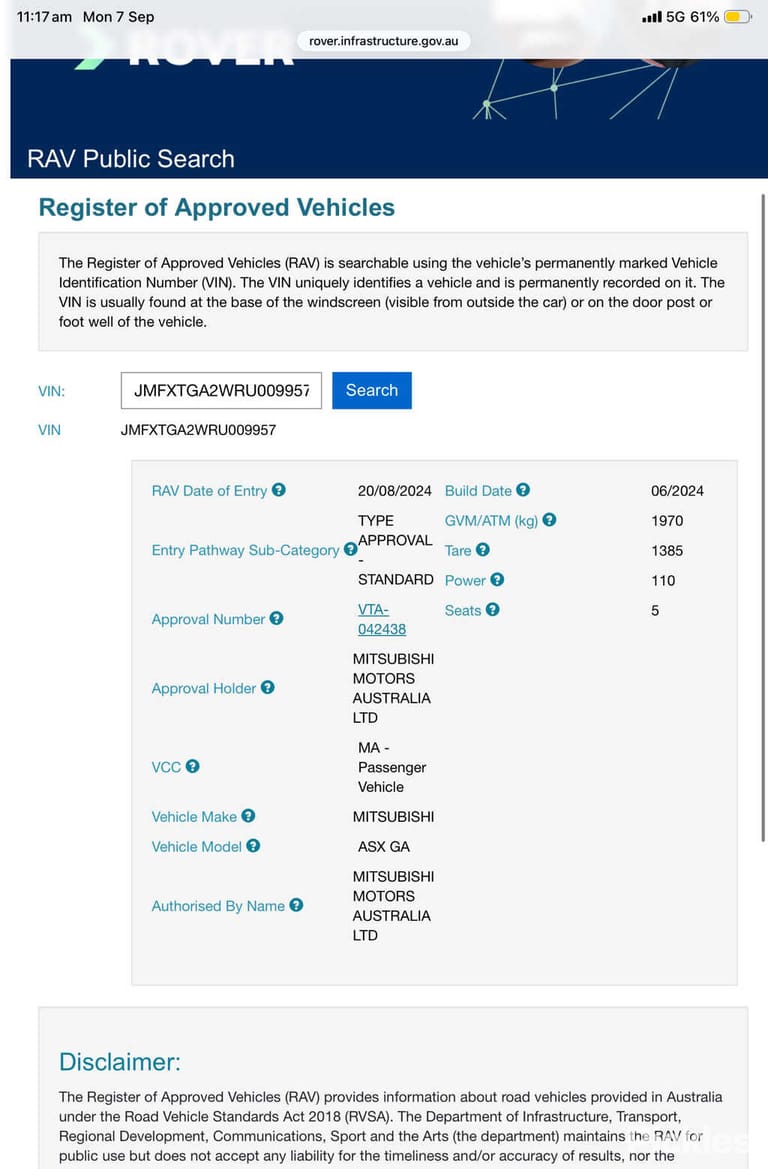Open Vehicle Model help icon
Viewport: 768px width, 1169px height.
click(254, 845)
